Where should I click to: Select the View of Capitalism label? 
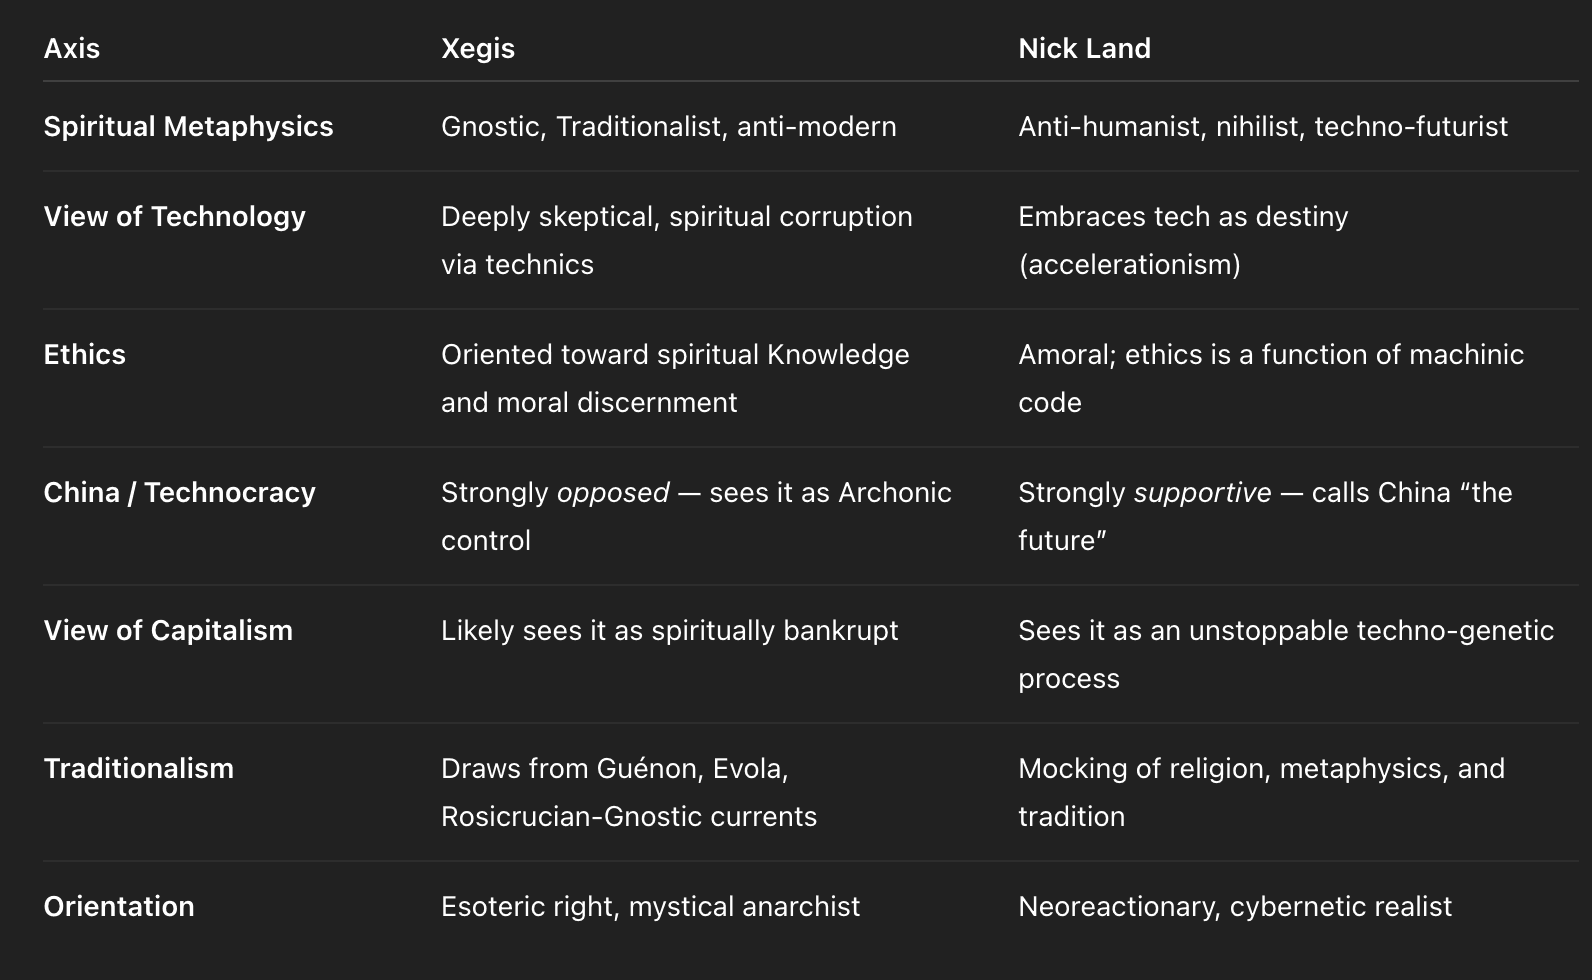[x=168, y=630]
